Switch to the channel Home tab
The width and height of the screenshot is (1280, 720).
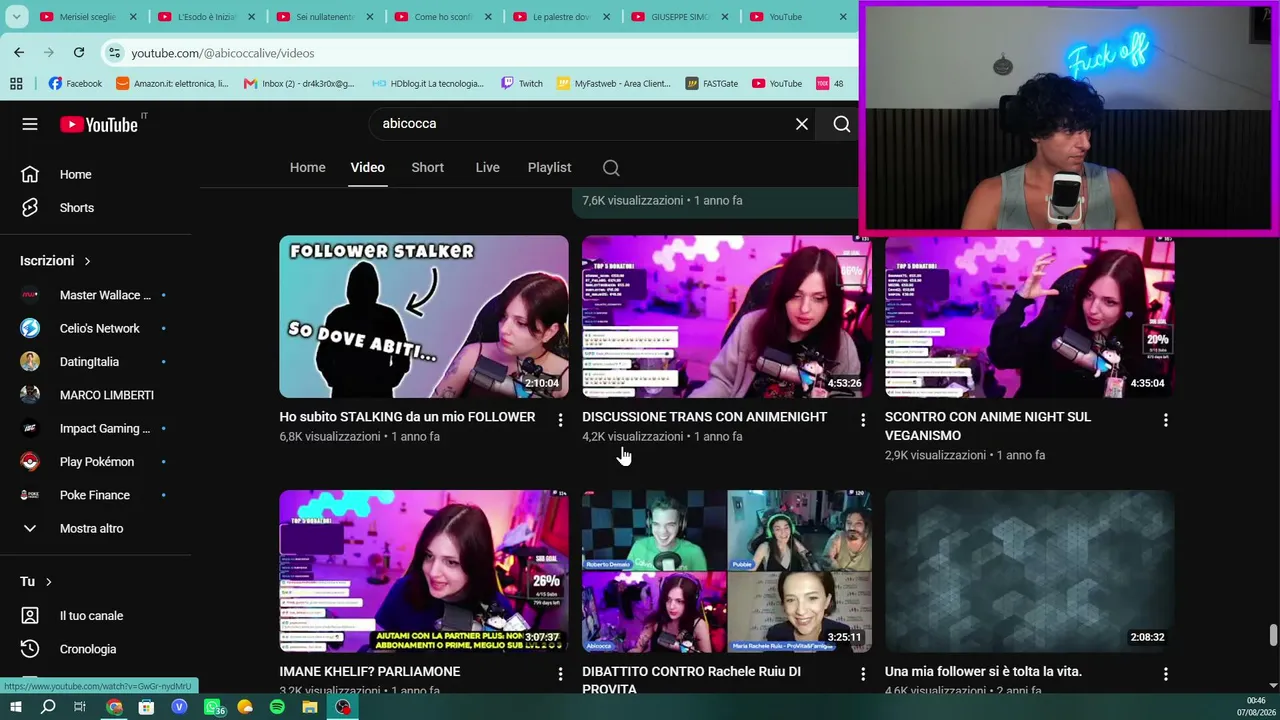pyautogui.click(x=308, y=168)
